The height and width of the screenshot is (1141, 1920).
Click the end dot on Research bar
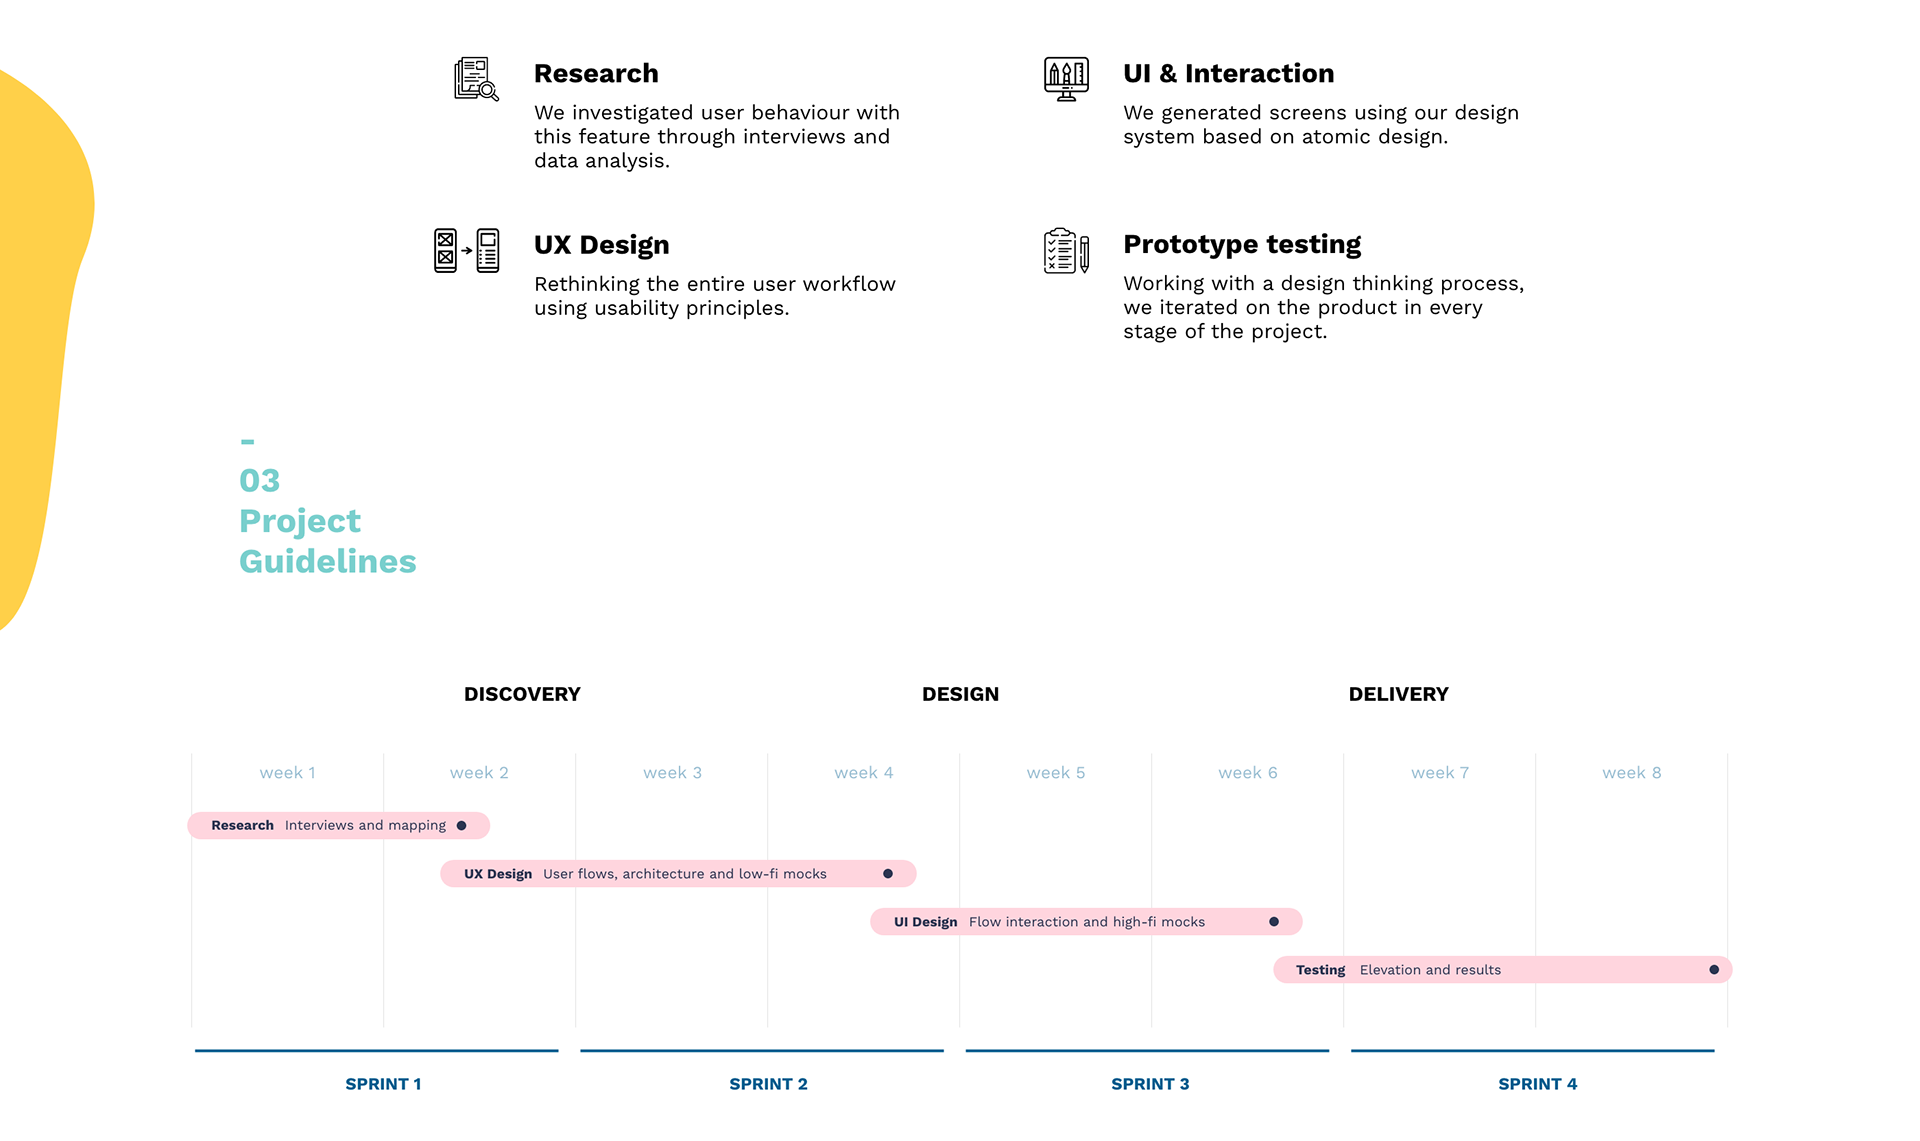click(461, 826)
